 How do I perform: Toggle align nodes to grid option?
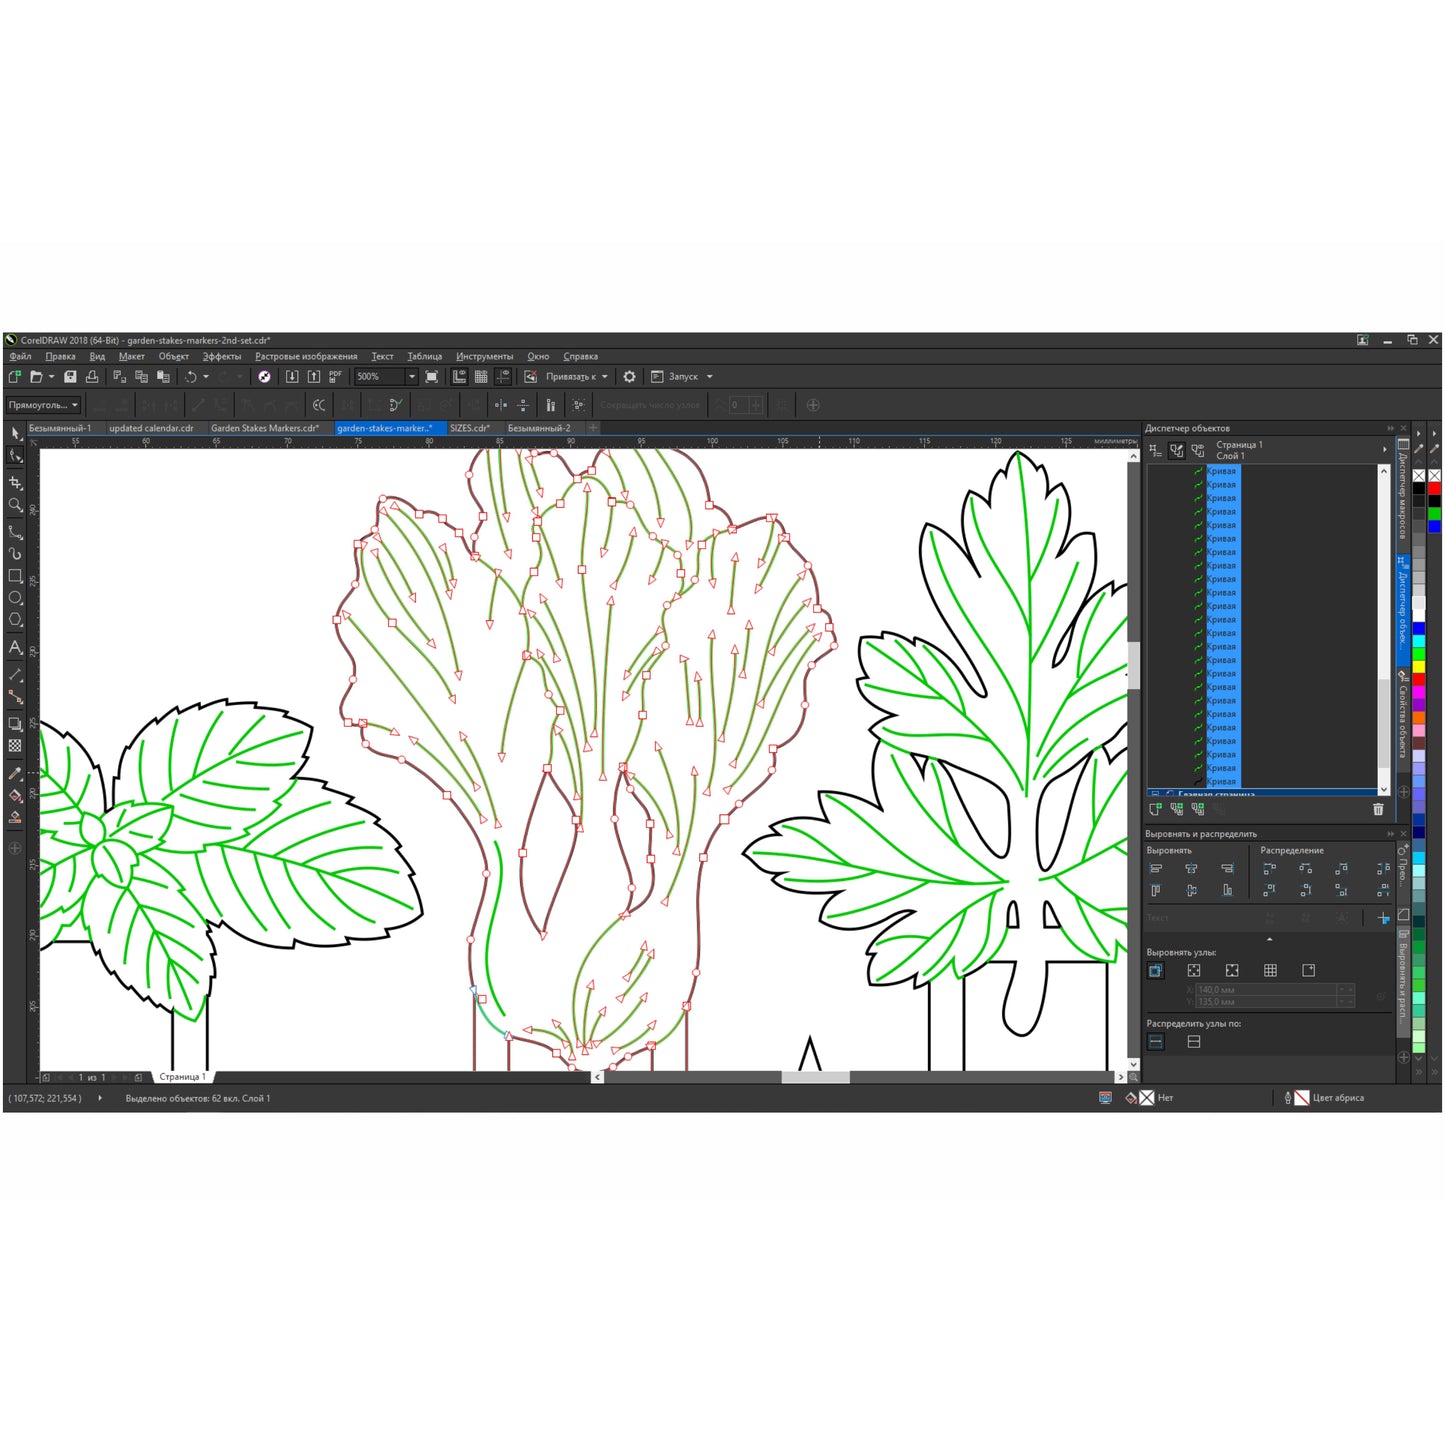[1270, 970]
